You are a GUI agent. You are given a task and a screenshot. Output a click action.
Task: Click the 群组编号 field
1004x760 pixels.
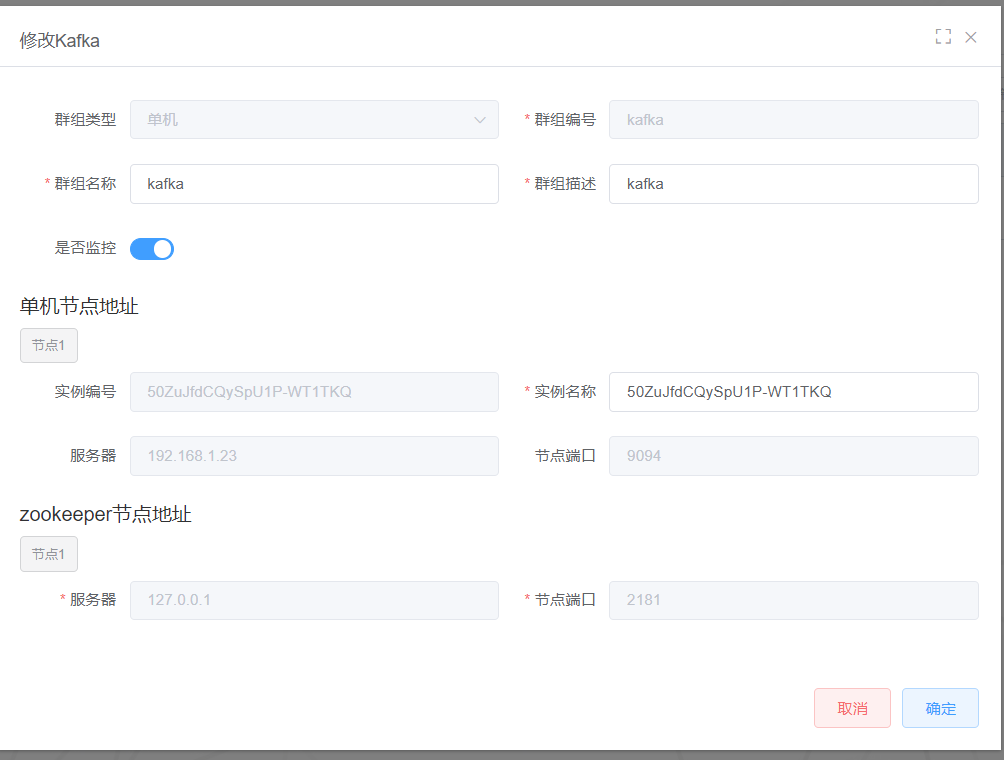point(793,120)
